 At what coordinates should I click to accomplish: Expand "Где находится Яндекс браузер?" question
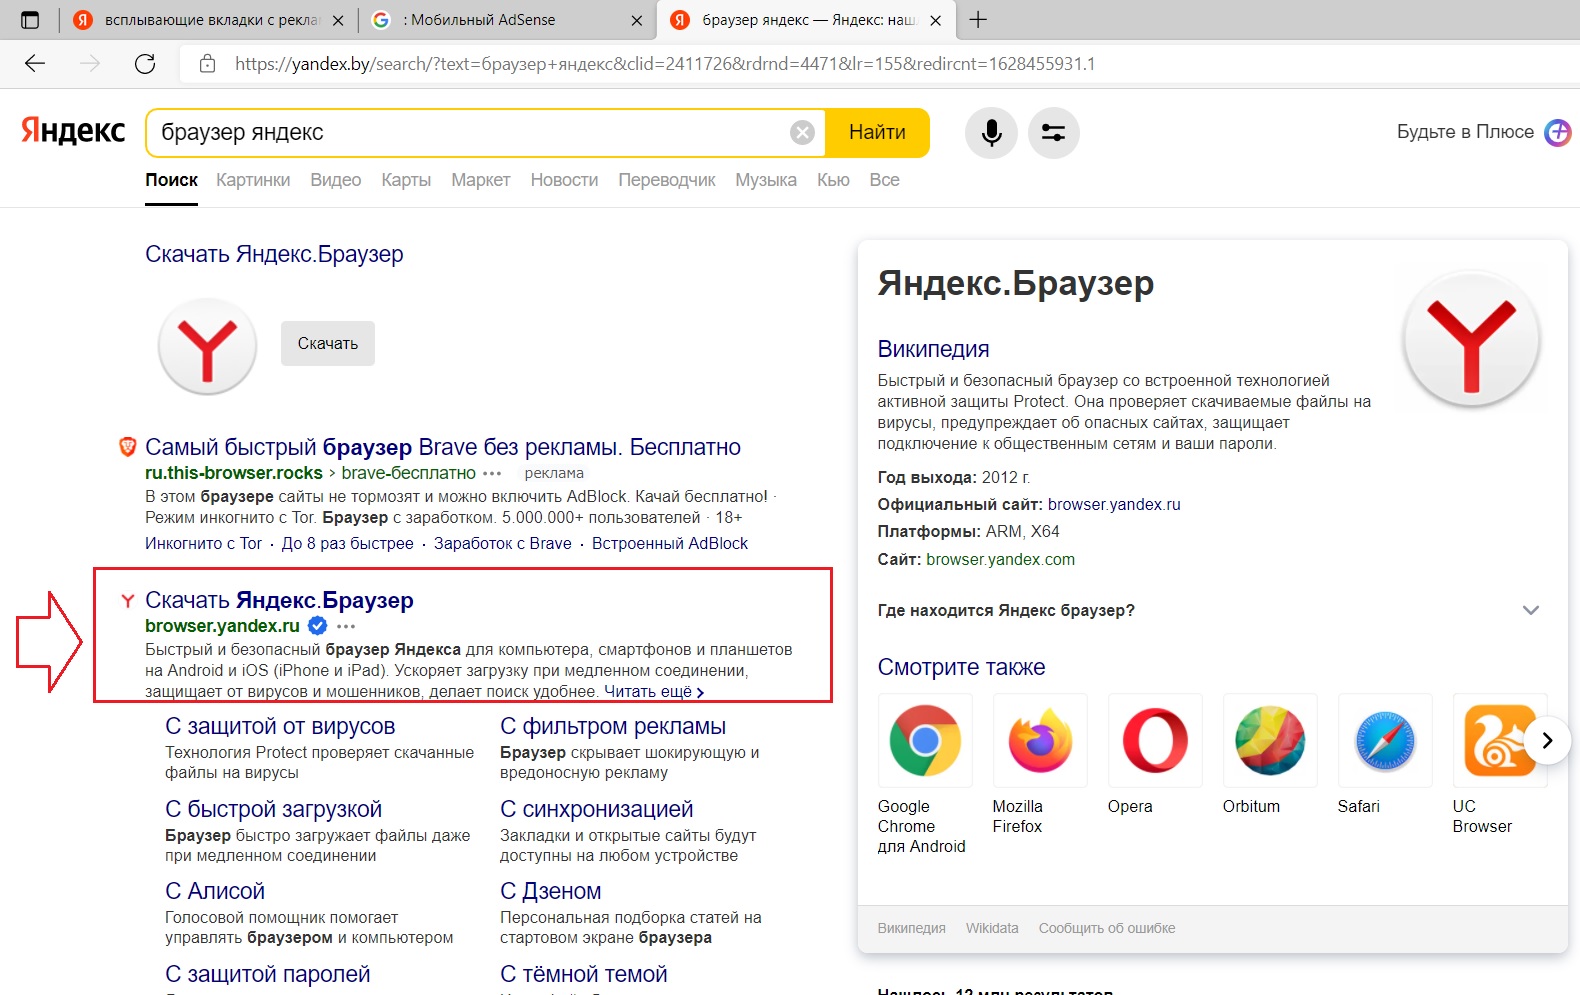click(1530, 610)
